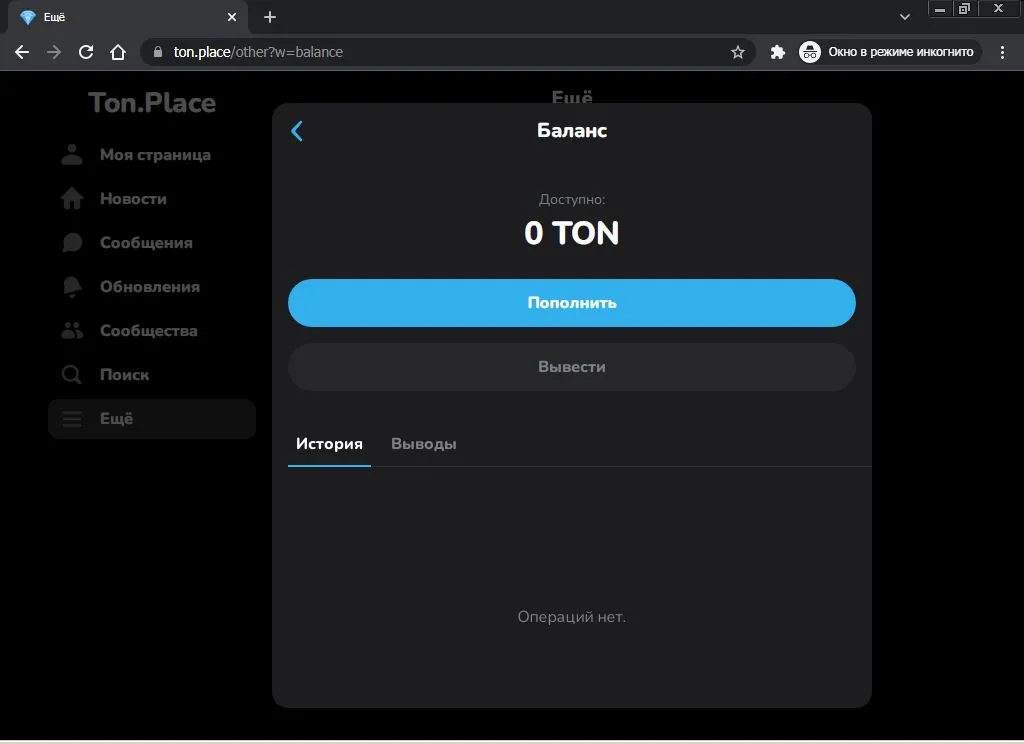Screen dimensions: 1024x744
Task: Open the Chrome three-dot menu
Action: (x=1002, y=52)
